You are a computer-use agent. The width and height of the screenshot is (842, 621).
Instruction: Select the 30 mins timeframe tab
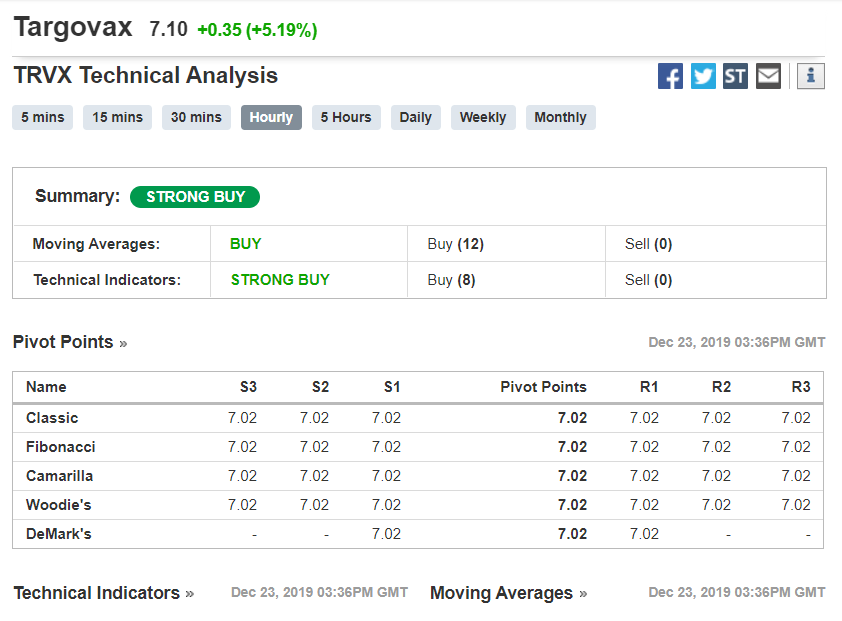[197, 117]
